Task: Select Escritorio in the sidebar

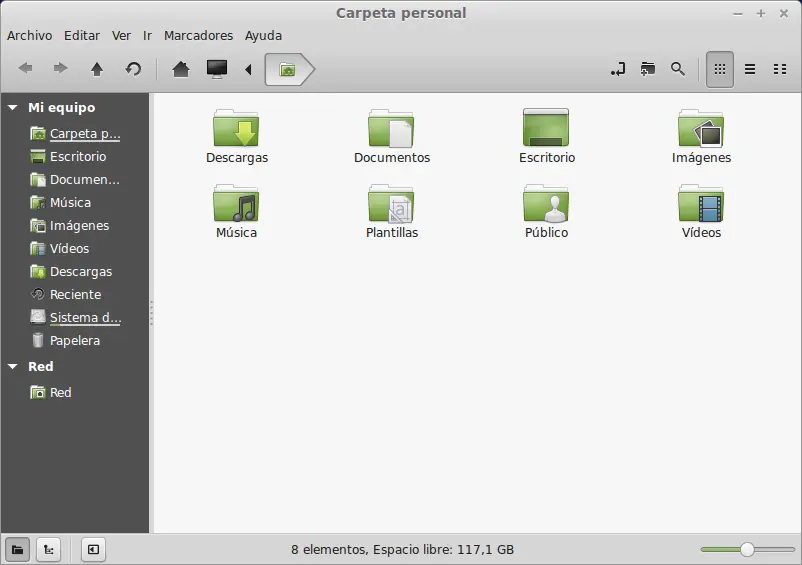Action: 68,156
